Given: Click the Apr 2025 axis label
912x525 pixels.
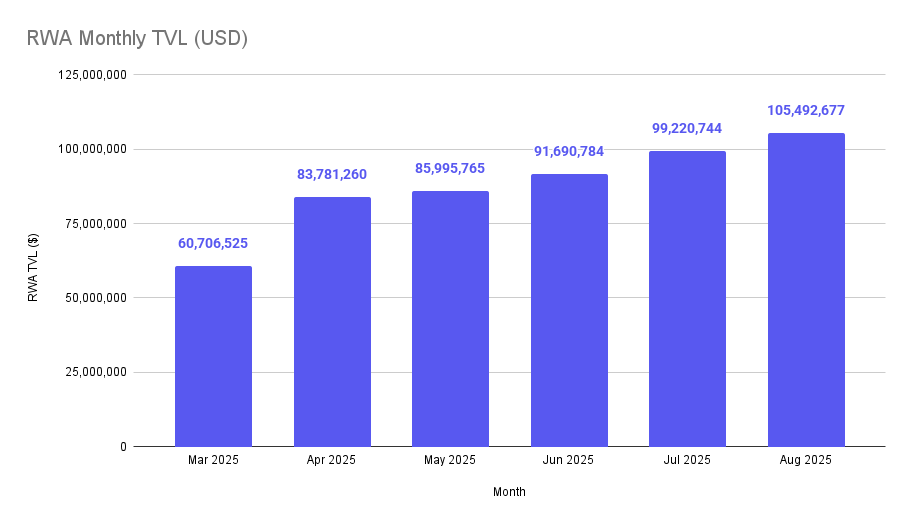Looking at the screenshot, I should tap(331, 460).
